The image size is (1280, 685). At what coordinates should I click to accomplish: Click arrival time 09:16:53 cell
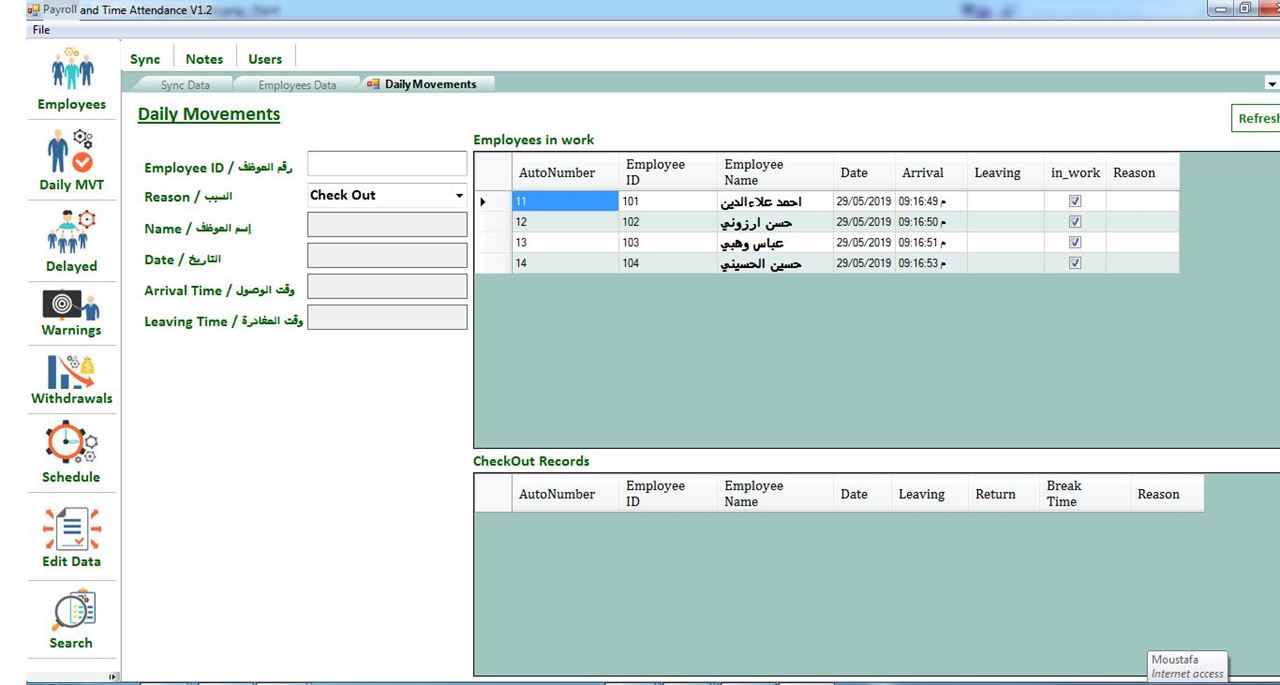click(x=930, y=263)
